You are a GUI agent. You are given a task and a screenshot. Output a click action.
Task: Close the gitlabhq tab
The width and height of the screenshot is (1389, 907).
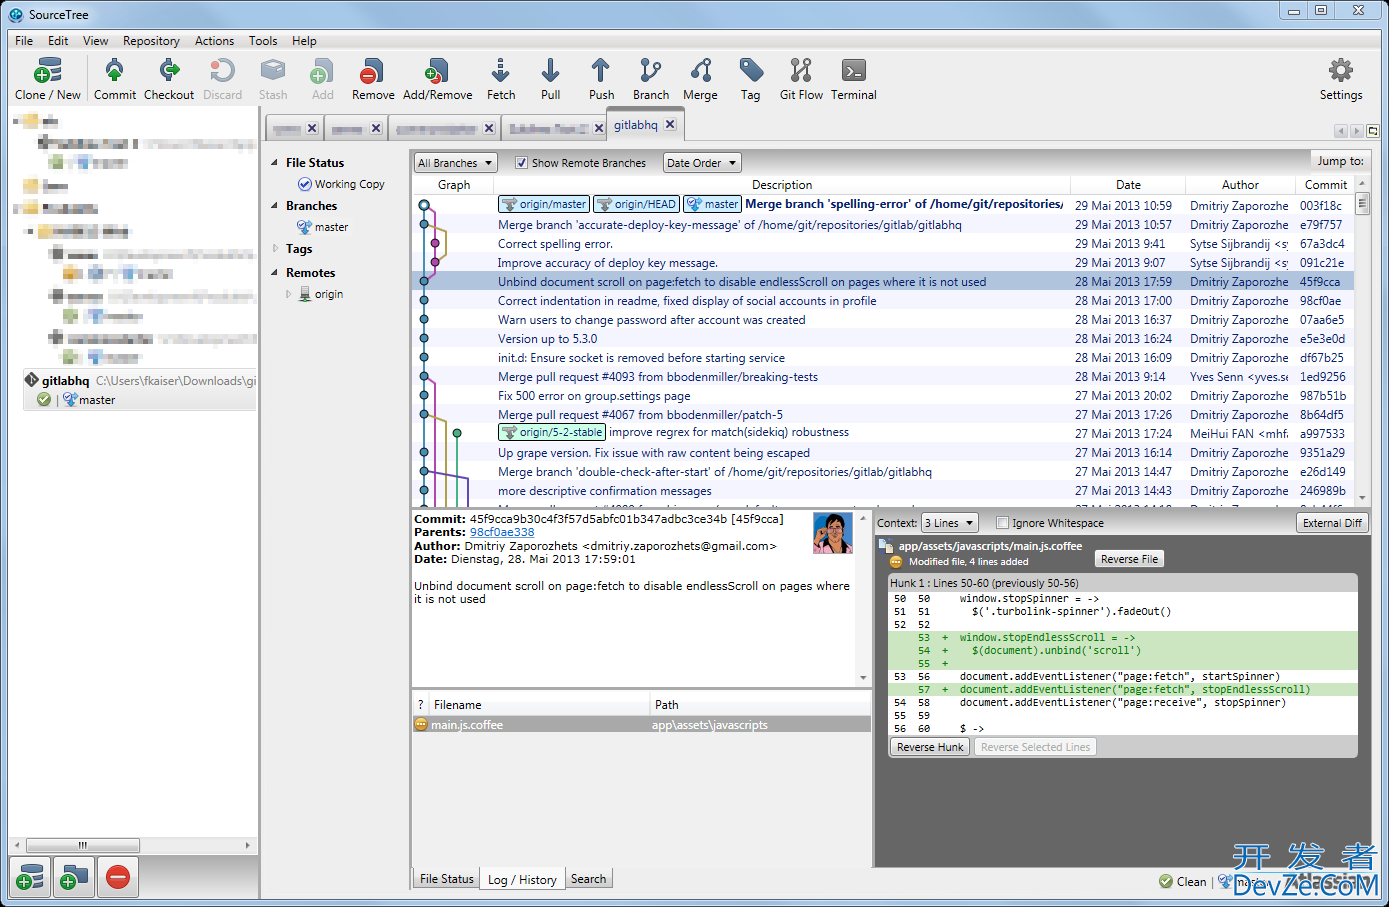[670, 125]
